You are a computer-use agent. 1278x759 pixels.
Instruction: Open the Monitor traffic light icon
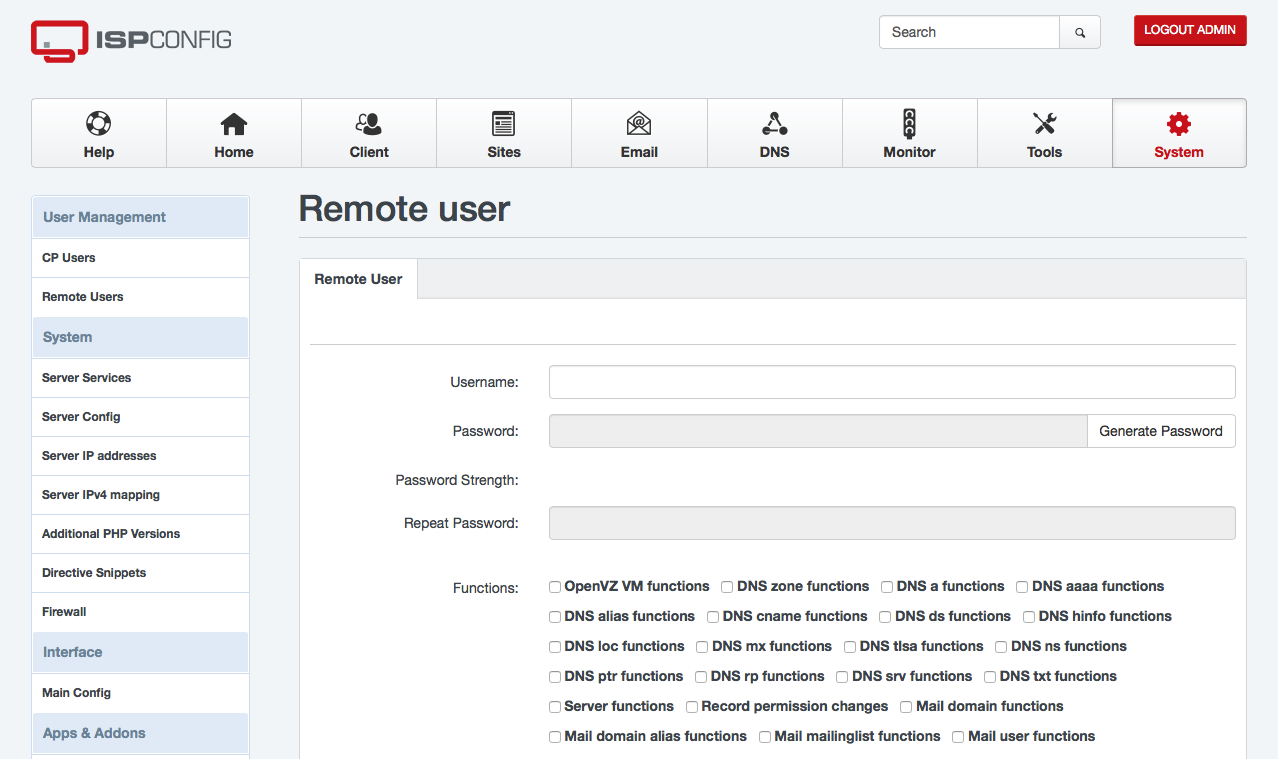(909, 124)
